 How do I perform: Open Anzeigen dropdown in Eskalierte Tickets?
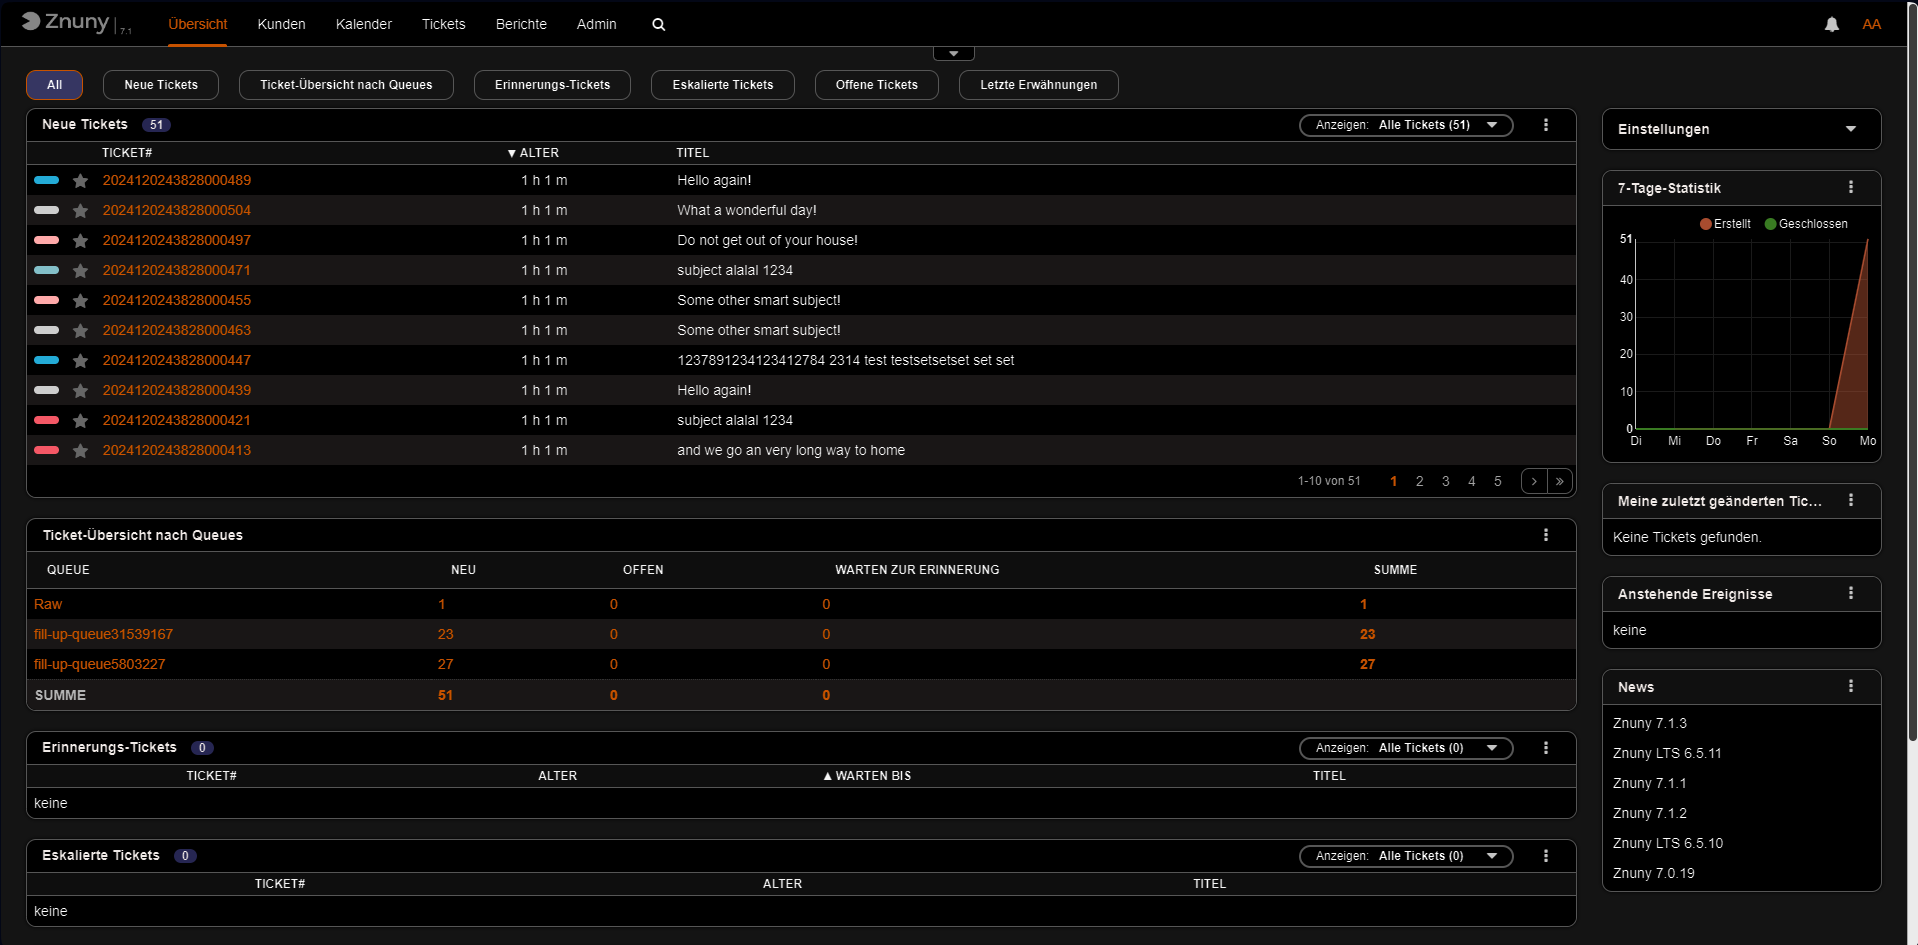pyautogui.click(x=1405, y=856)
